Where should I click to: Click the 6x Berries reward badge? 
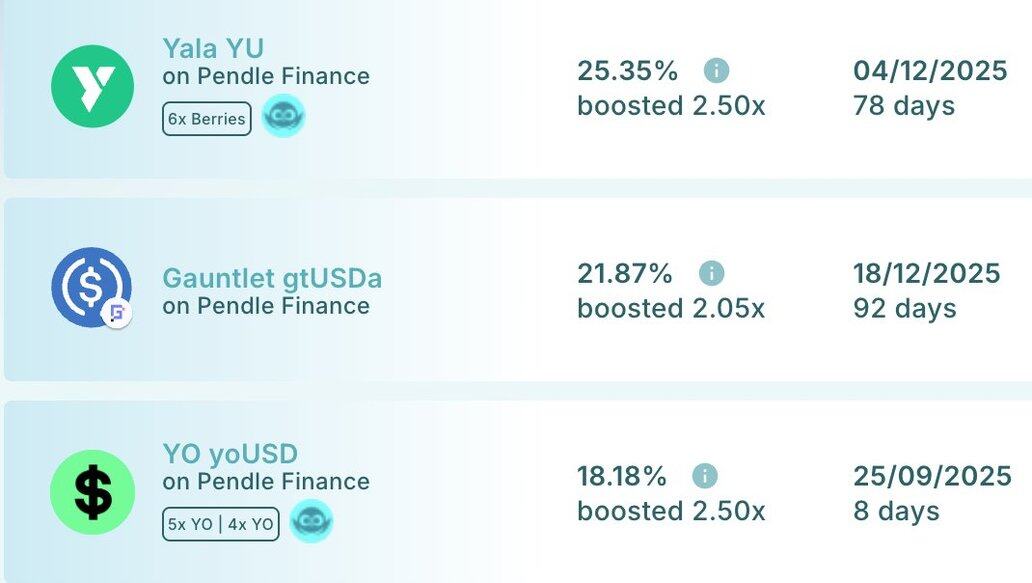[207, 118]
